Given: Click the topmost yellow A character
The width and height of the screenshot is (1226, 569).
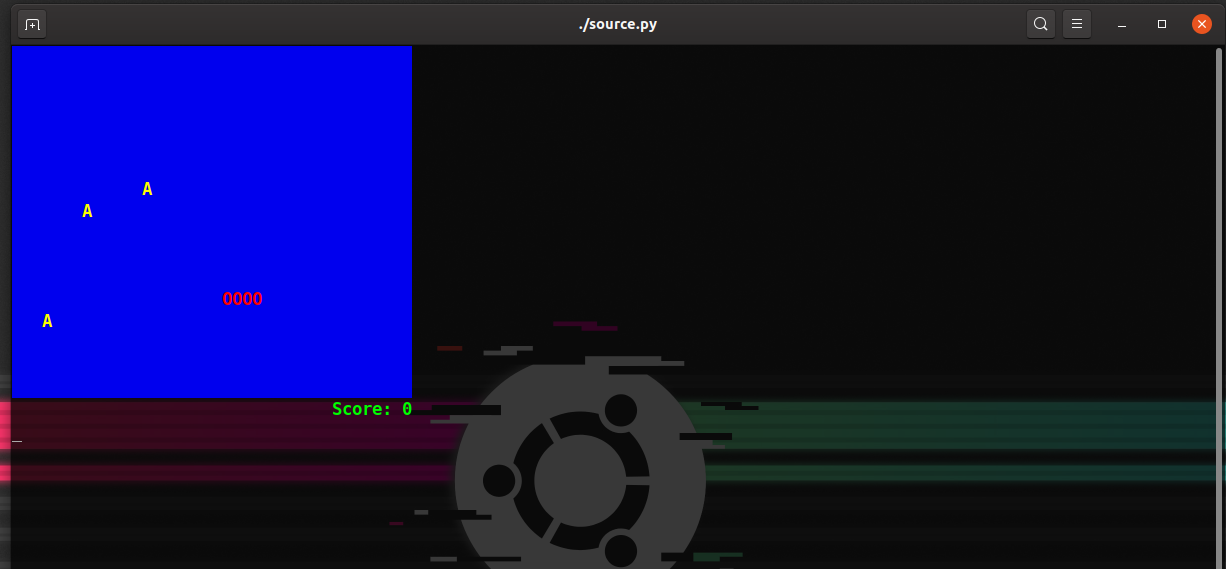Looking at the screenshot, I should tap(147, 189).
